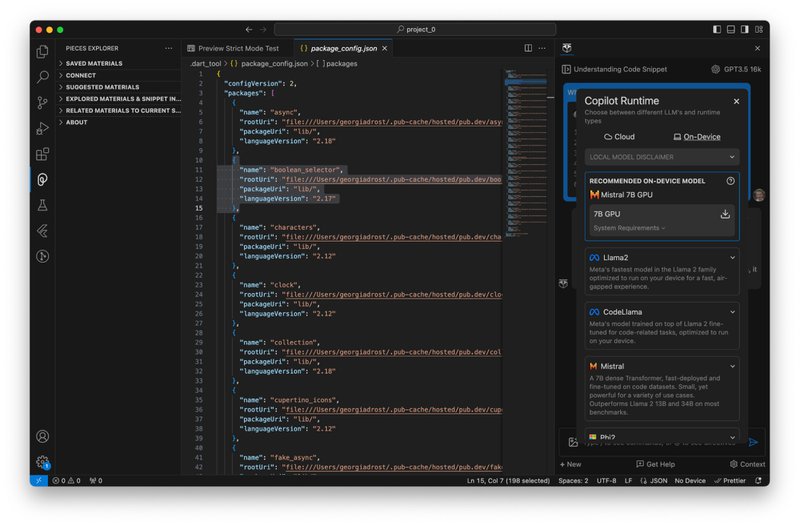This screenshot has height=526, width=800.
Task: Expand the Connect section
Action: tap(118, 75)
